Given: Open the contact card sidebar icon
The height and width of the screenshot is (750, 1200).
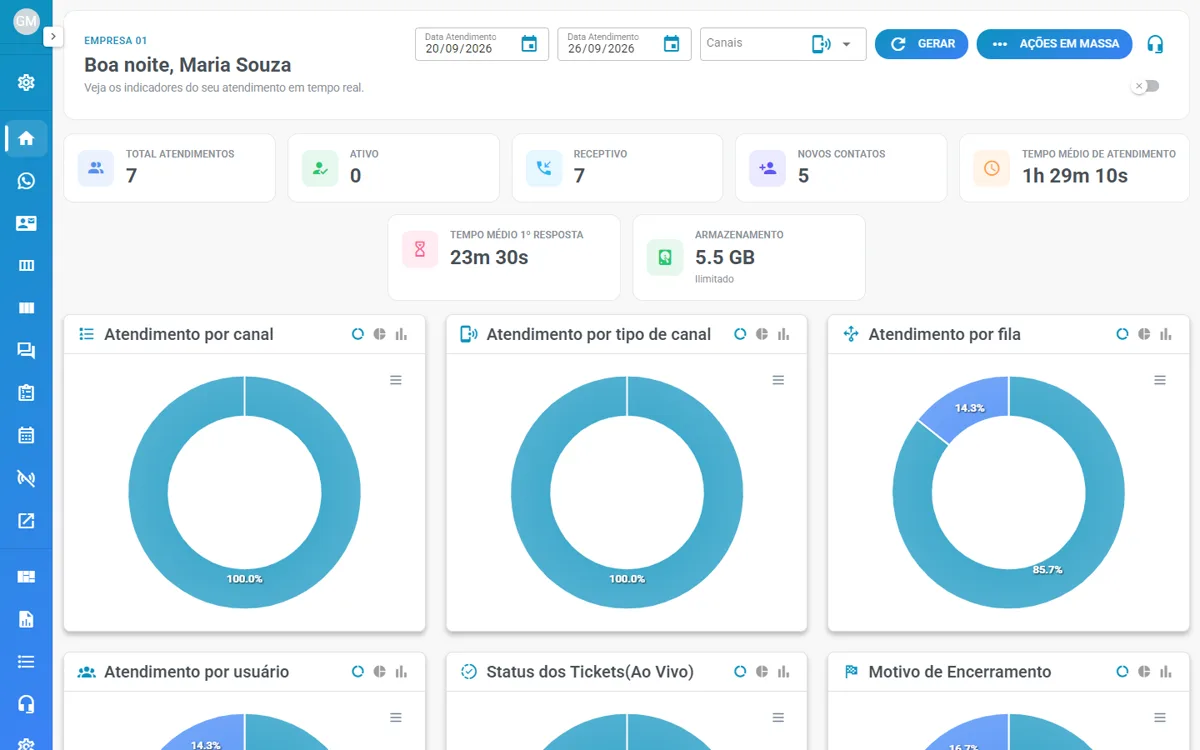Looking at the screenshot, I should pyautogui.click(x=26, y=223).
